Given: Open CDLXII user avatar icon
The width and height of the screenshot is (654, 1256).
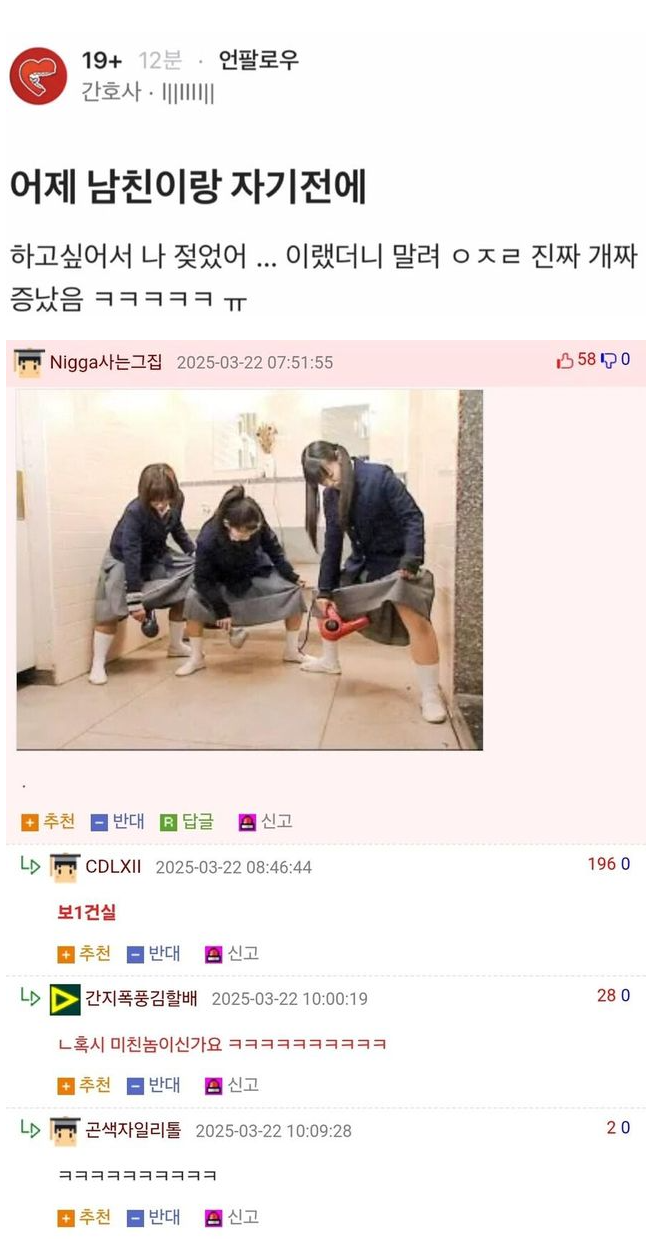Looking at the screenshot, I should [64, 867].
